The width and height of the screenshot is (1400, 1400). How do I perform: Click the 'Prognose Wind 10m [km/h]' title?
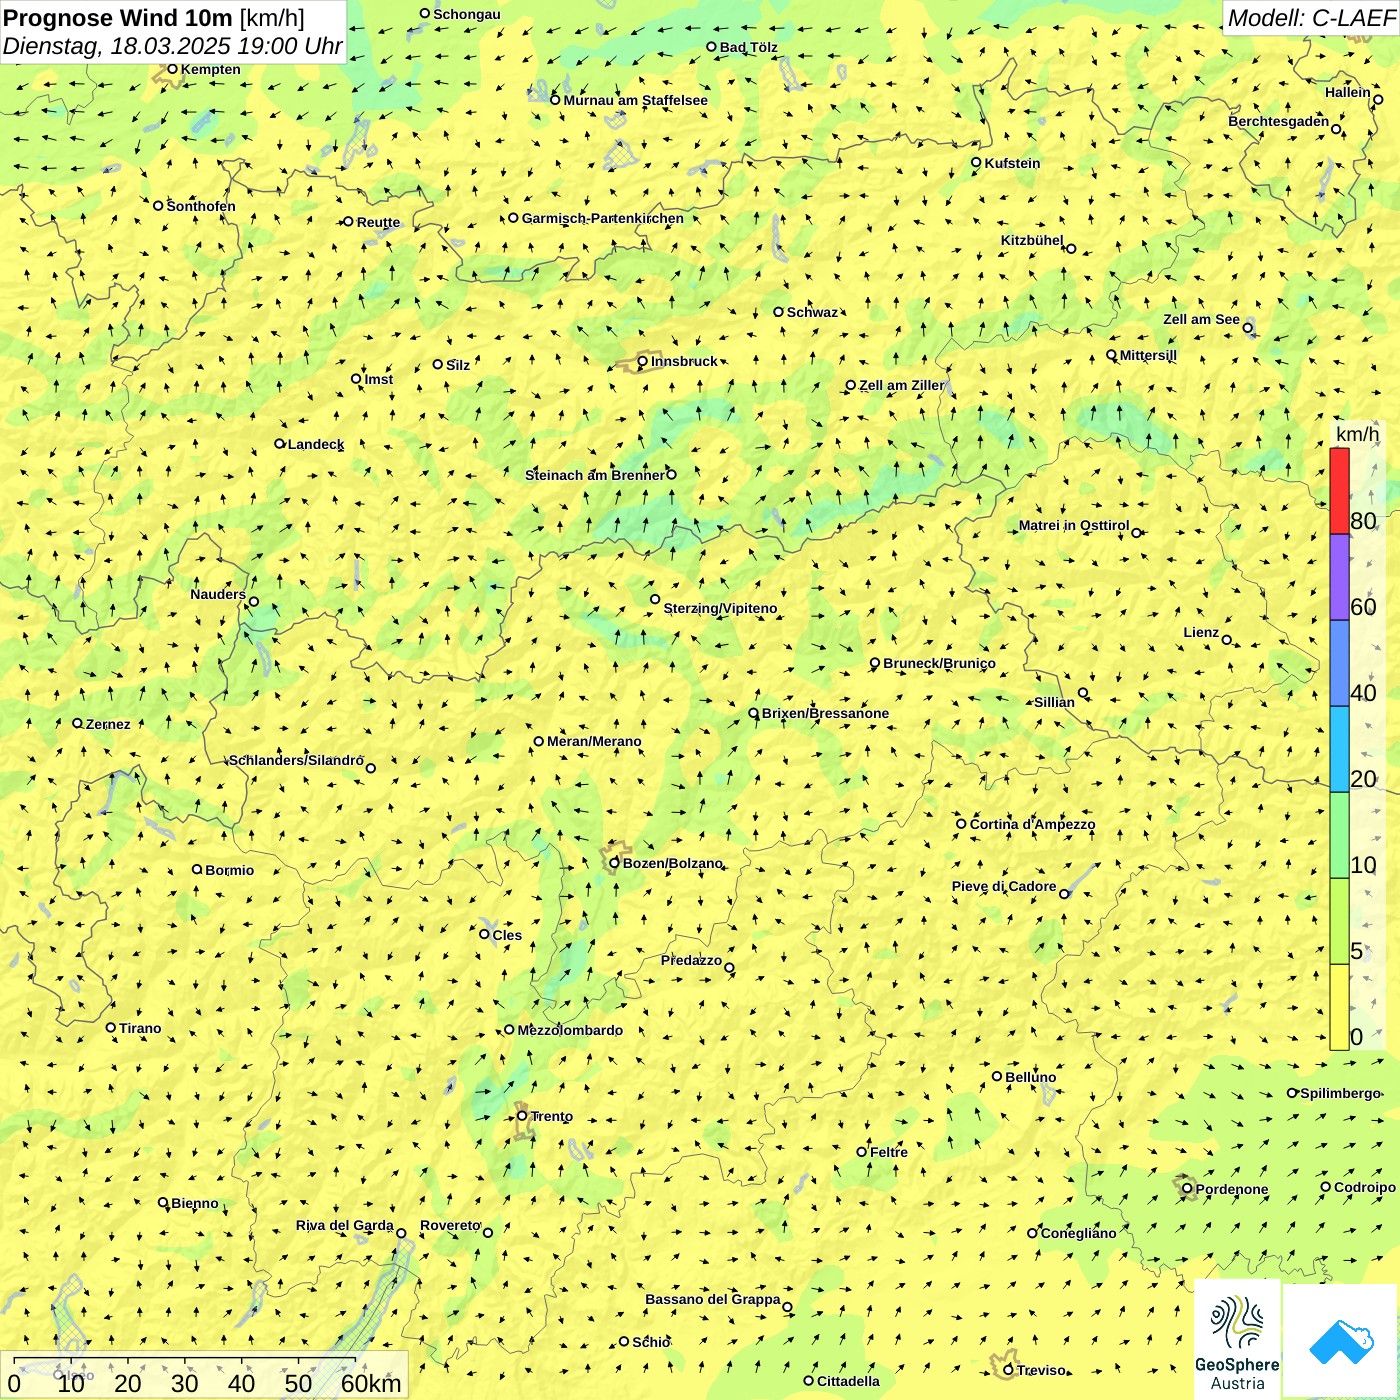click(154, 18)
